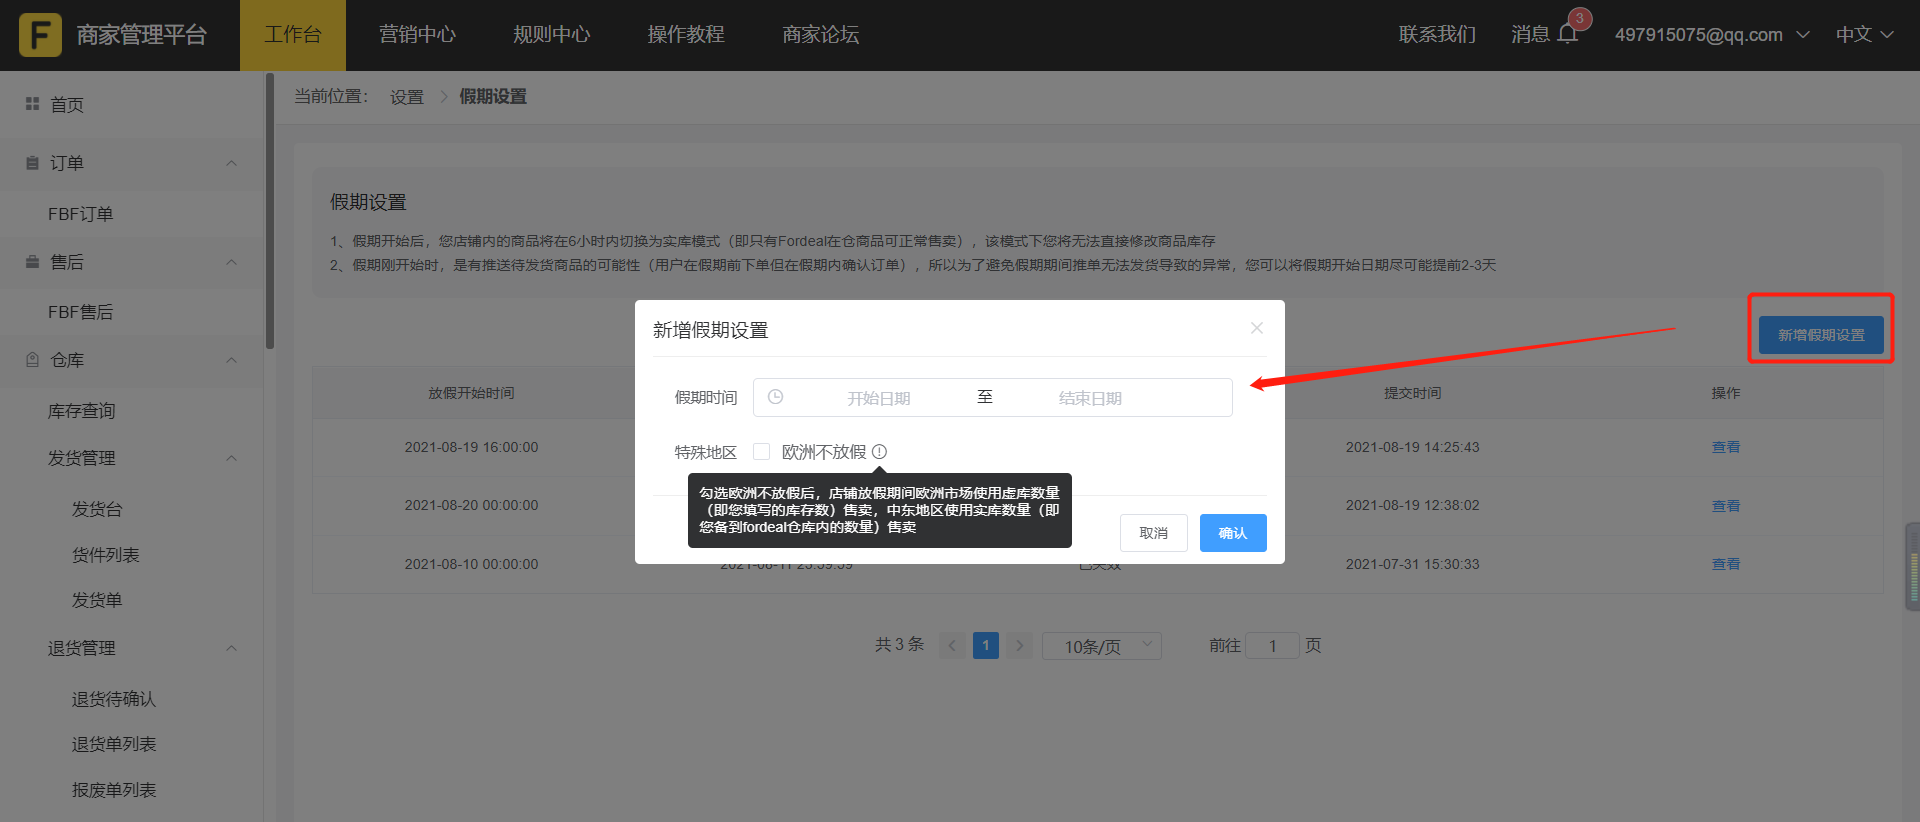Open the 中文 language dropdown
Viewport: 1920px width, 822px height.
[x=1864, y=35]
